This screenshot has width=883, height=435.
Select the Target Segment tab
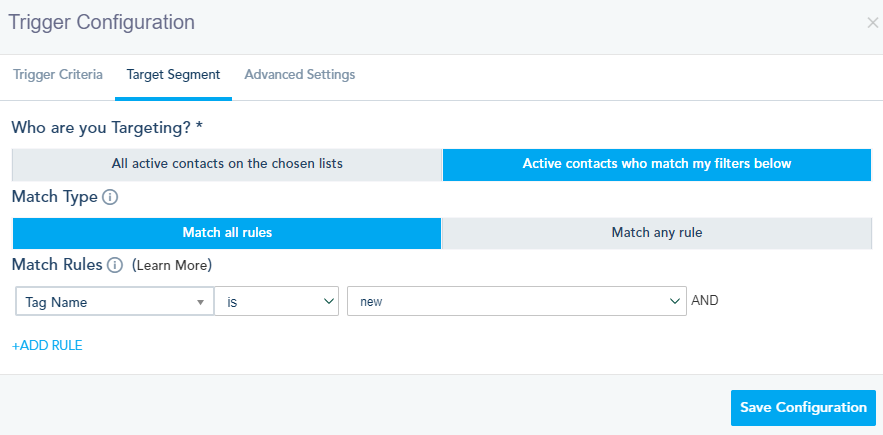173,75
